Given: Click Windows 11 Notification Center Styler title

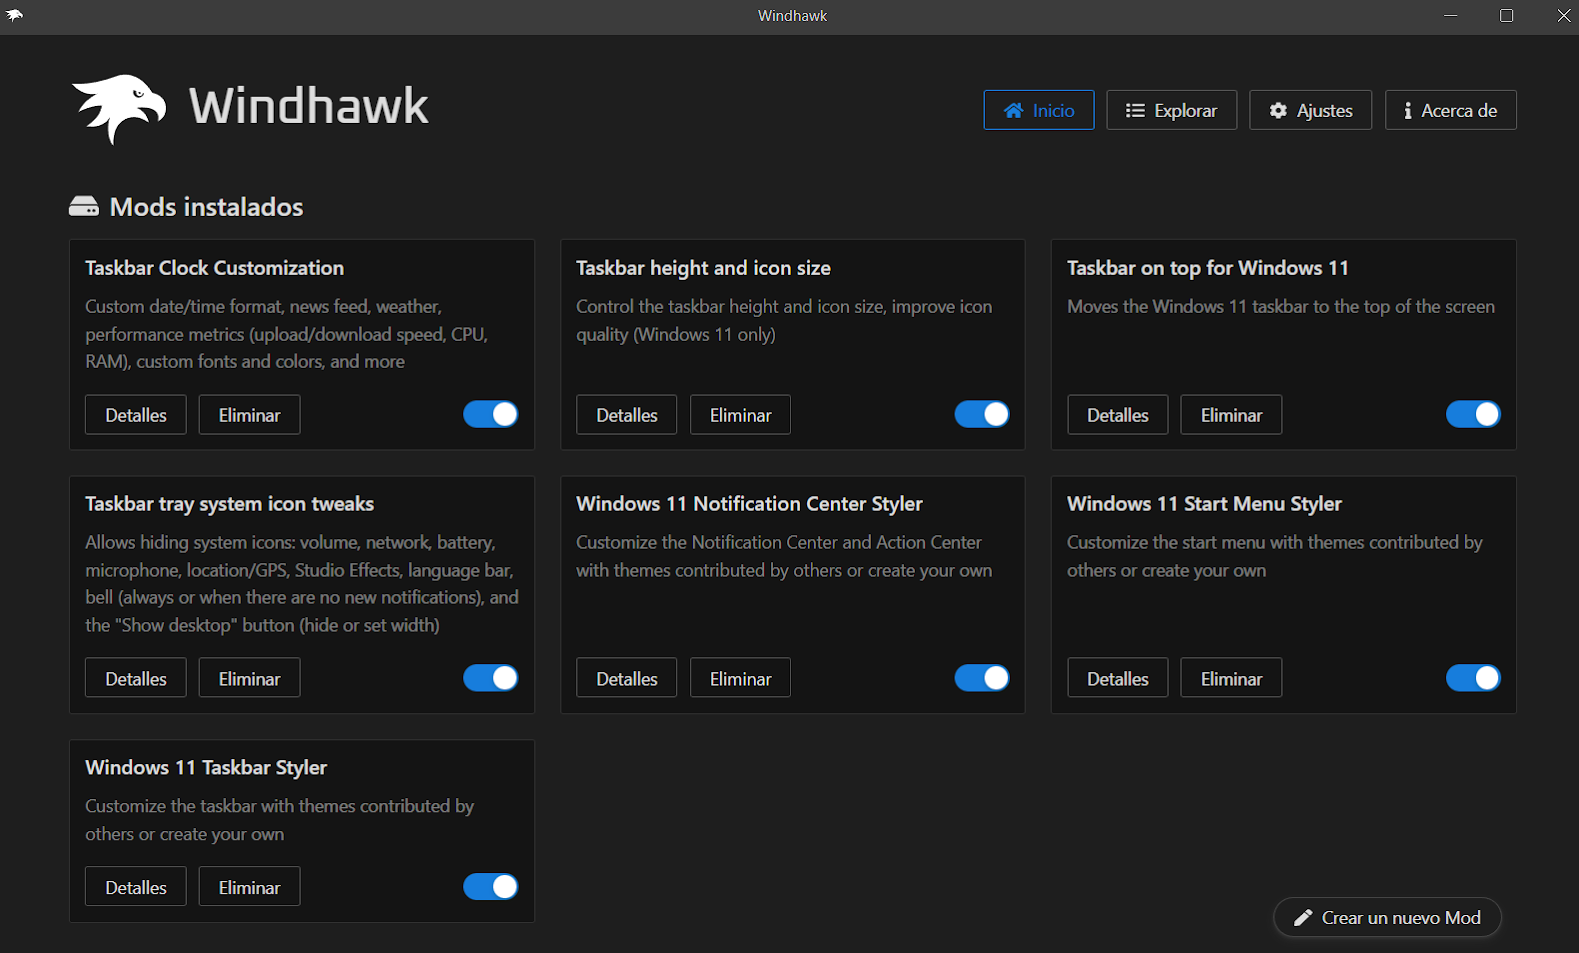Looking at the screenshot, I should pyautogui.click(x=749, y=504).
